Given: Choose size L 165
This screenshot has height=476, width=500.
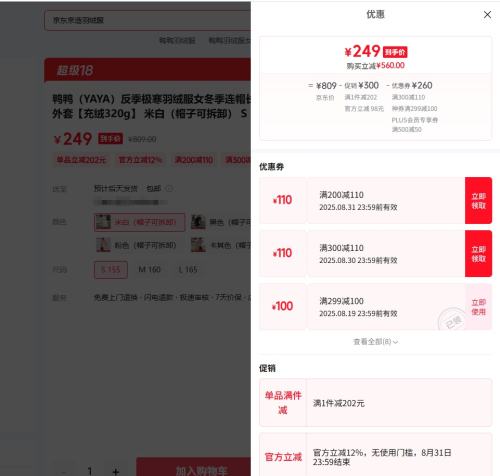Looking at the screenshot, I should [x=188, y=269].
